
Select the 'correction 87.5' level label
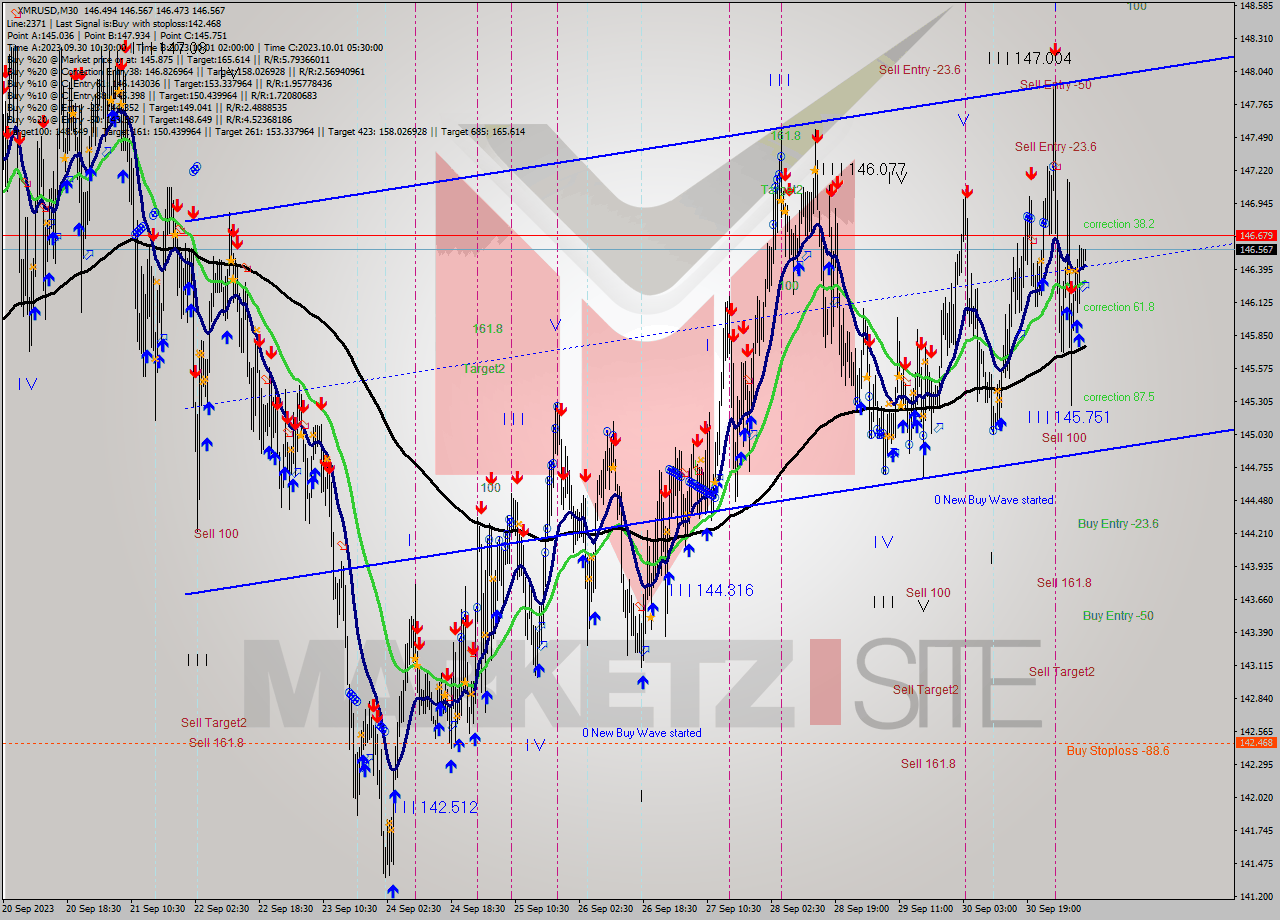tap(1118, 397)
